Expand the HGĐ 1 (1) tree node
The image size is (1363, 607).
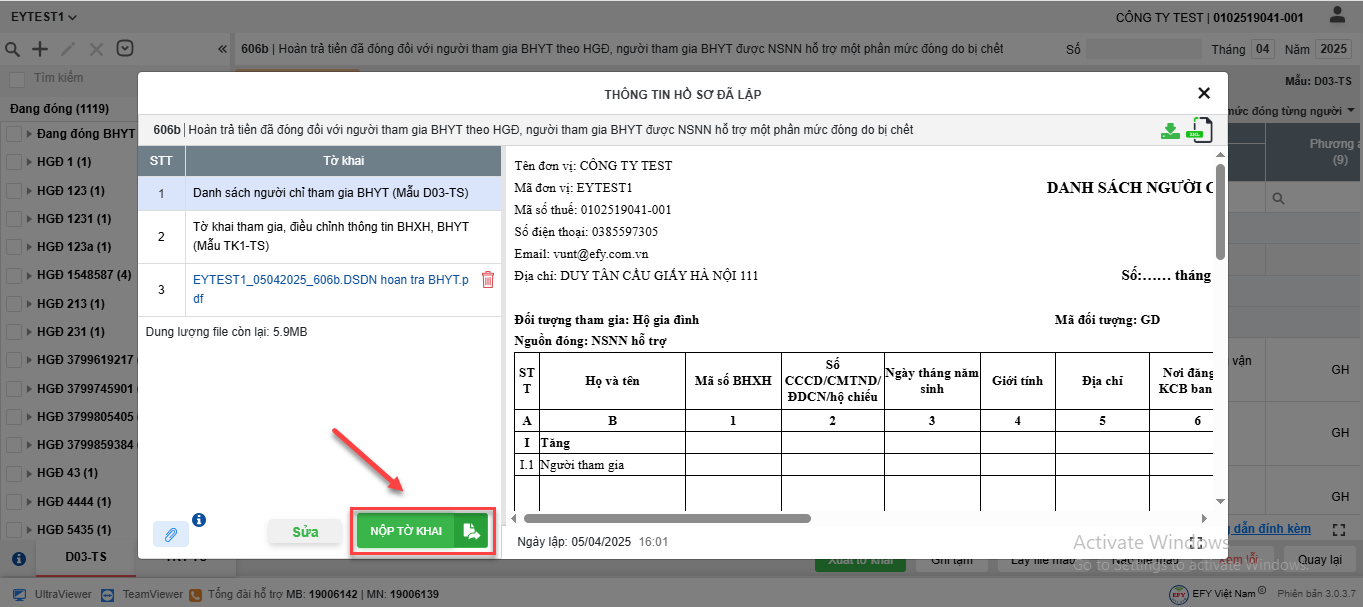point(30,162)
